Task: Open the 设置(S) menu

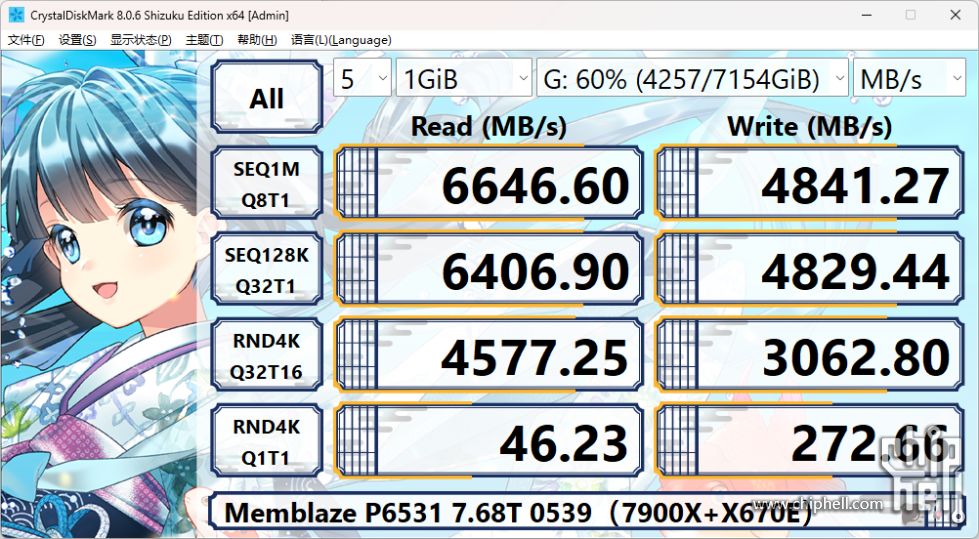Action: [77, 40]
